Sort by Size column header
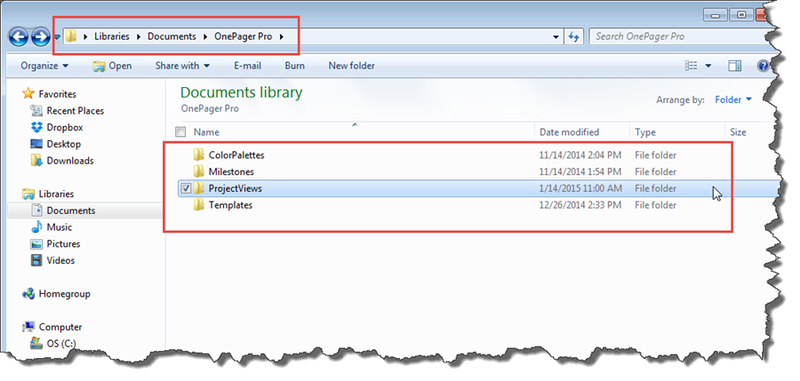The height and width of the screenshot is (381, 800). [x=738, y=132]
